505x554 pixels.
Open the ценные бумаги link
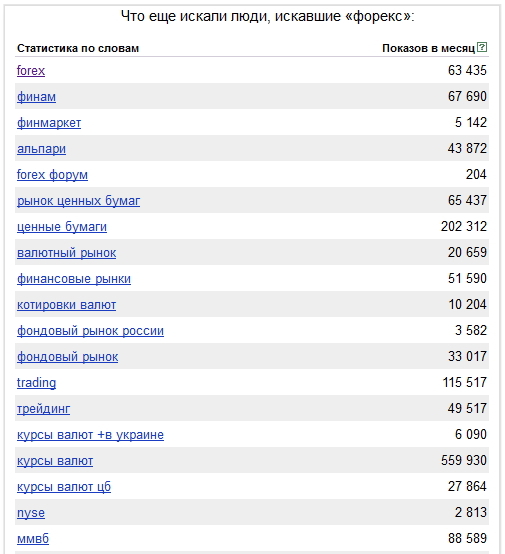pos(62,226)
